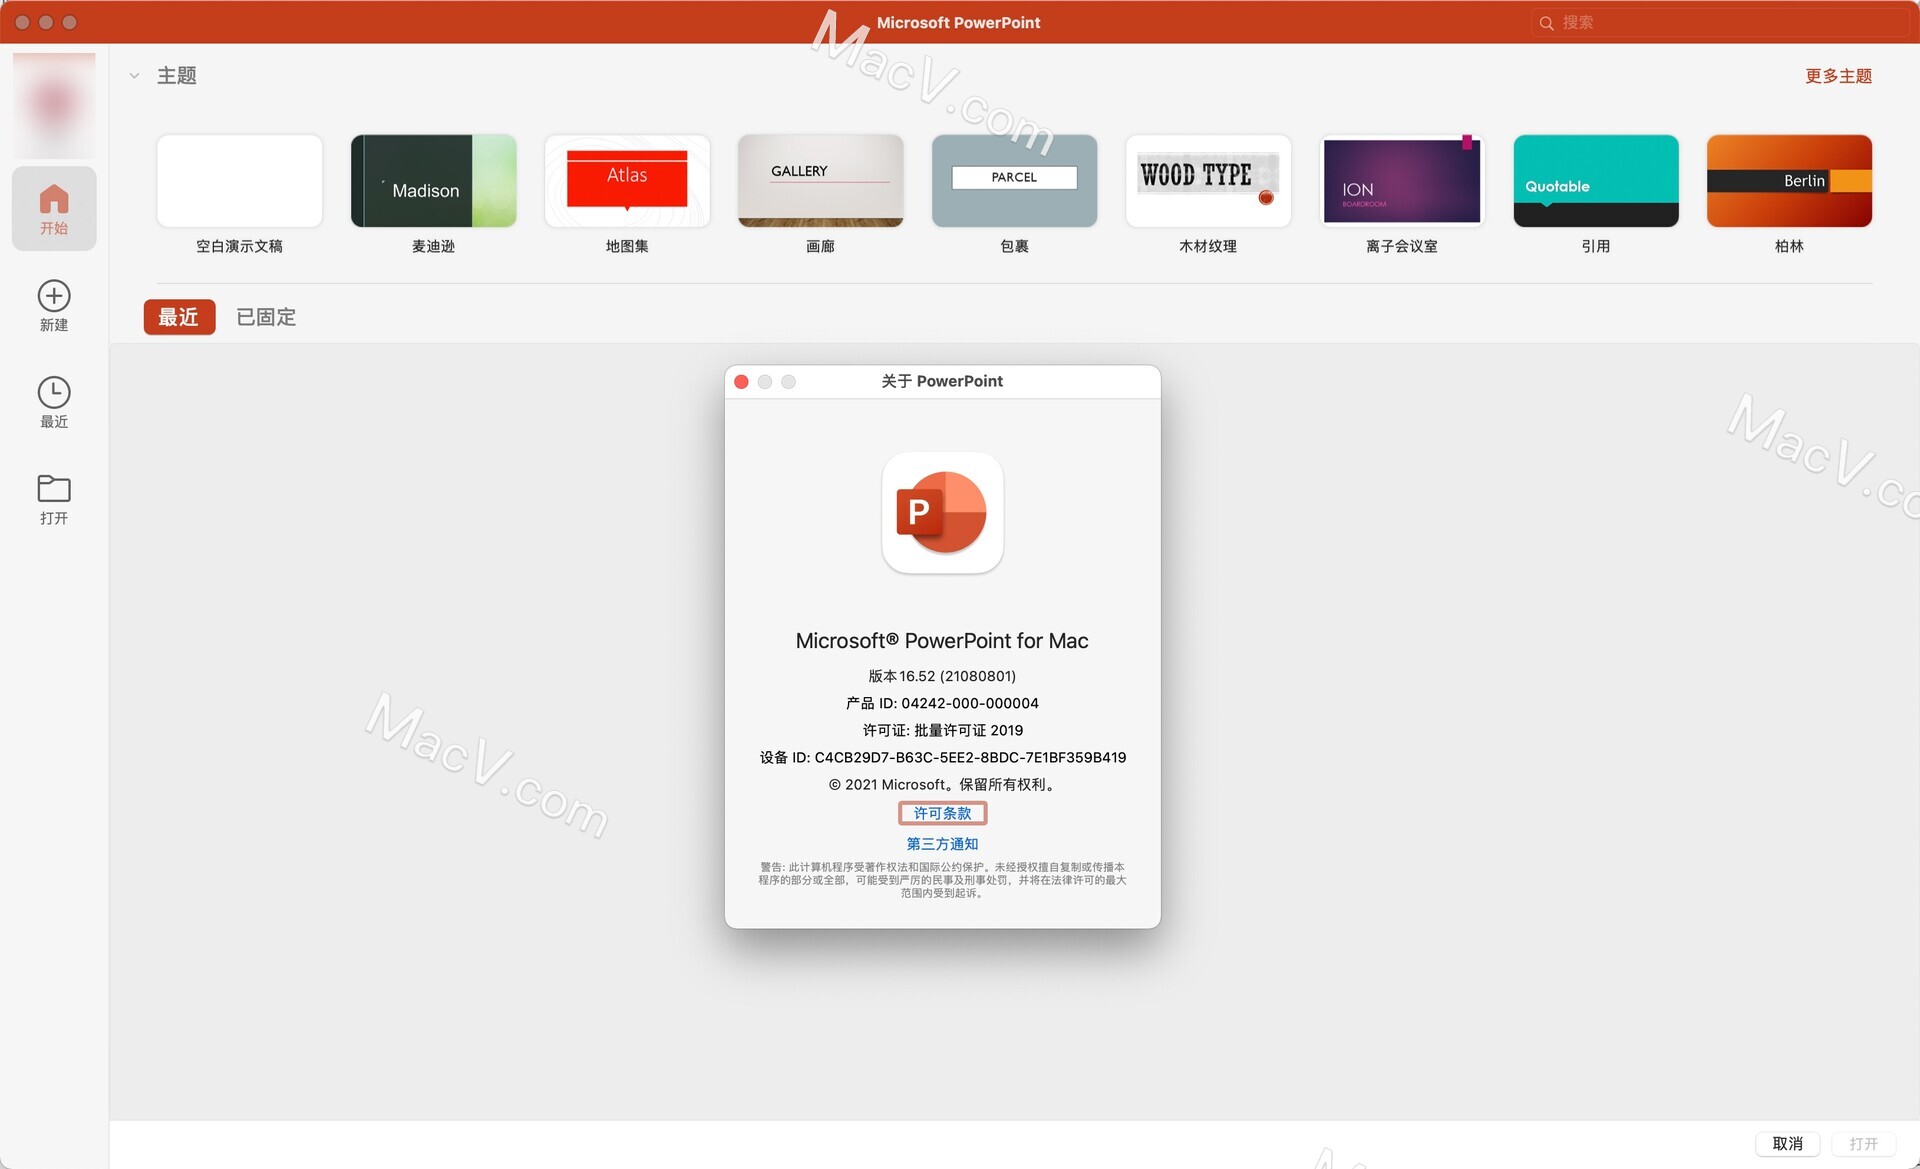Select the Ion Boardroom (离子会议室) theme
This screenshot has width=1920, height=1169.
click(x=1402, y=181)
